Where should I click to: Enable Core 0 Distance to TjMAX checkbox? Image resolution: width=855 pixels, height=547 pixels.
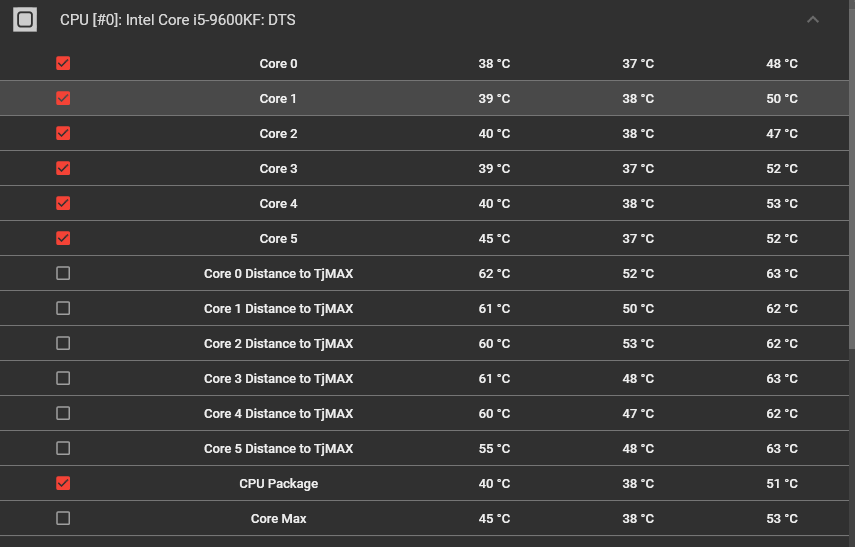[x=63, y=274]
